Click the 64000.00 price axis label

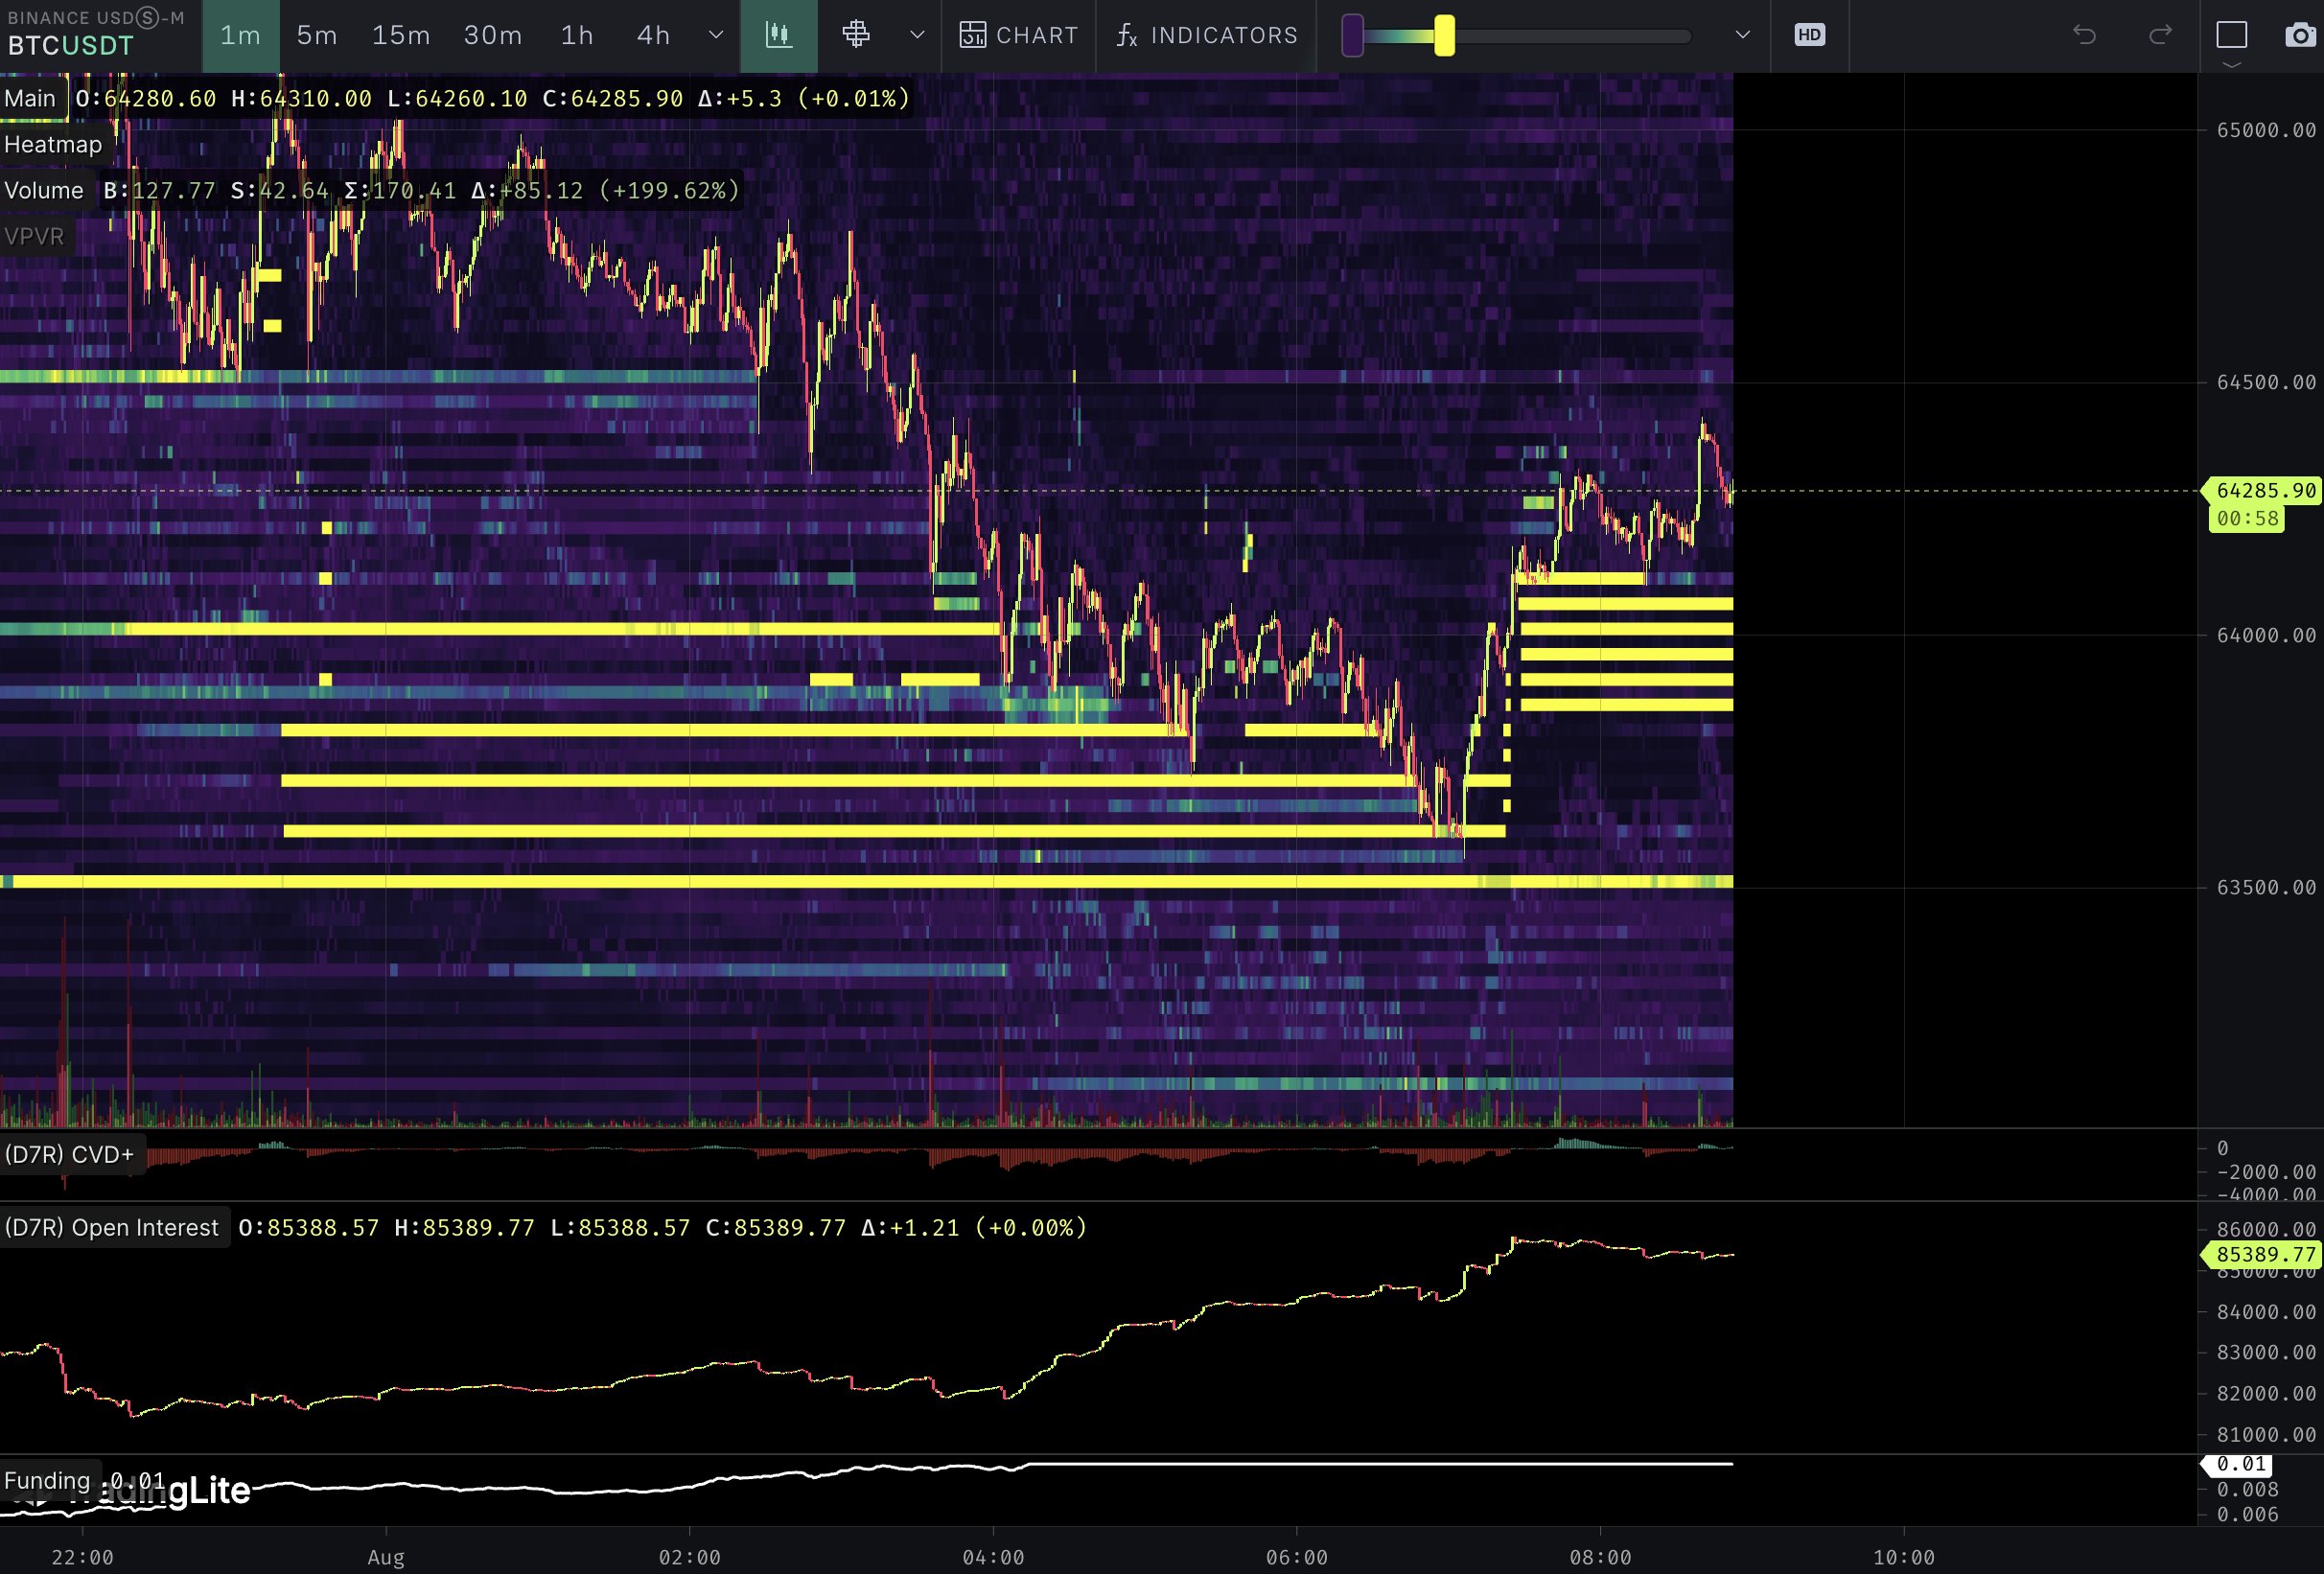pos(2266,635)
